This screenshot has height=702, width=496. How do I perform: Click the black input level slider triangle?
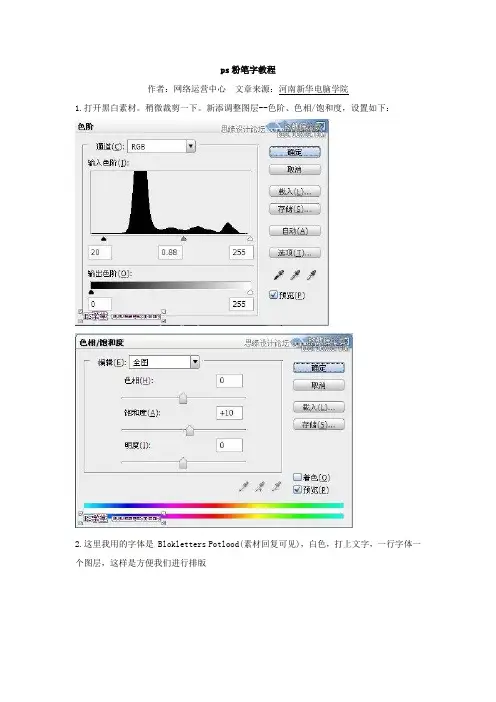coord(103,239)
